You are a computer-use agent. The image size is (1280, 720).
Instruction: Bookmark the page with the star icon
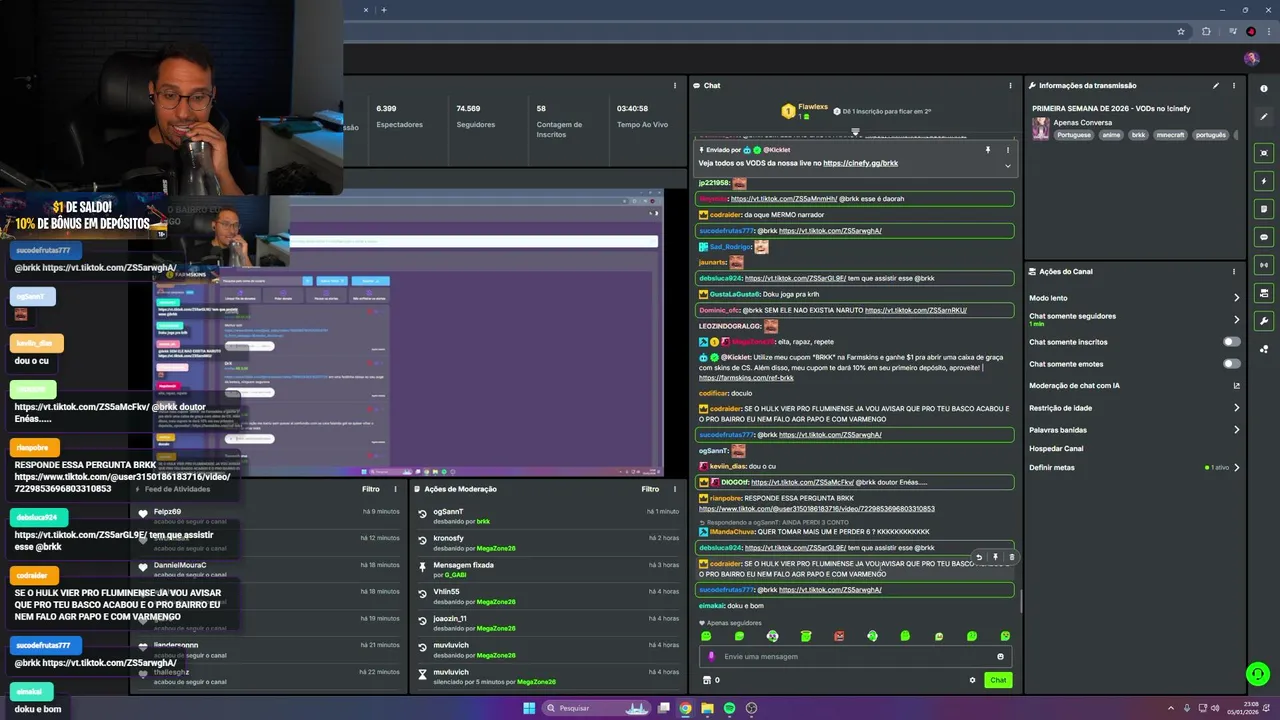(x=1181, y=32)
